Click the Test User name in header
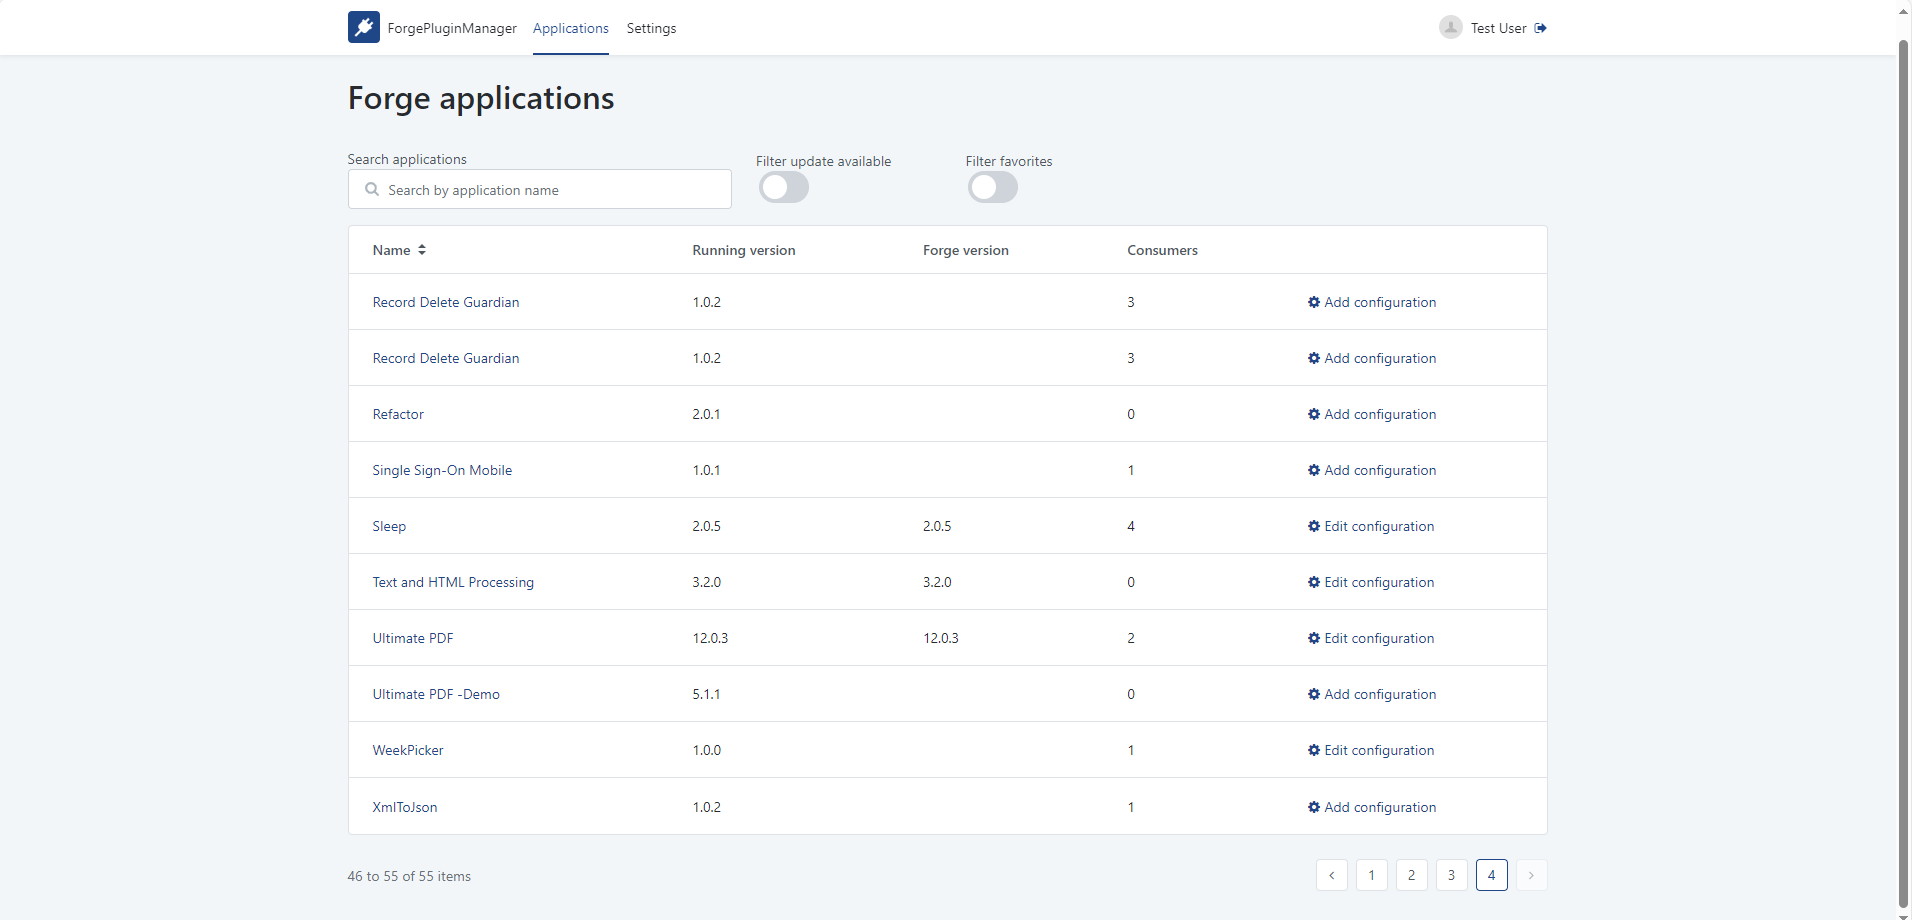Viewport: 1912px width, 920px height. 1498,28
